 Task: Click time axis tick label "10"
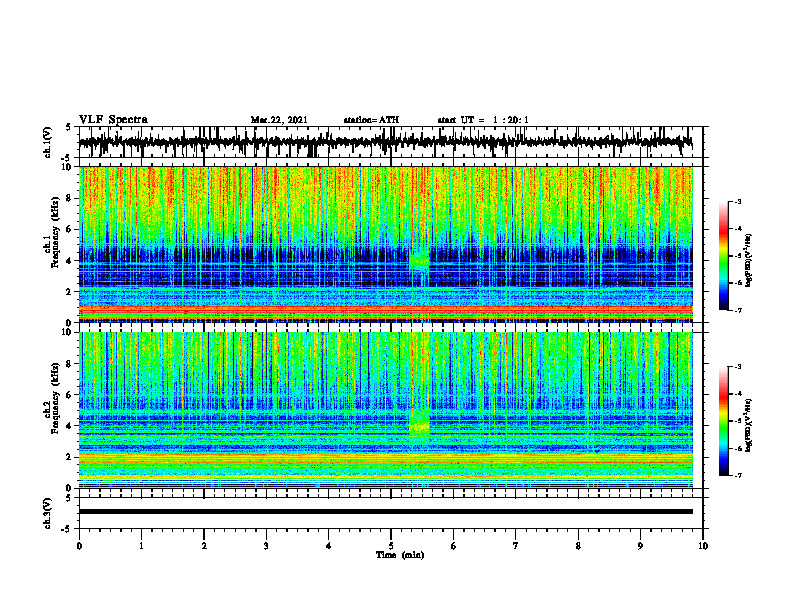[703, 546]
